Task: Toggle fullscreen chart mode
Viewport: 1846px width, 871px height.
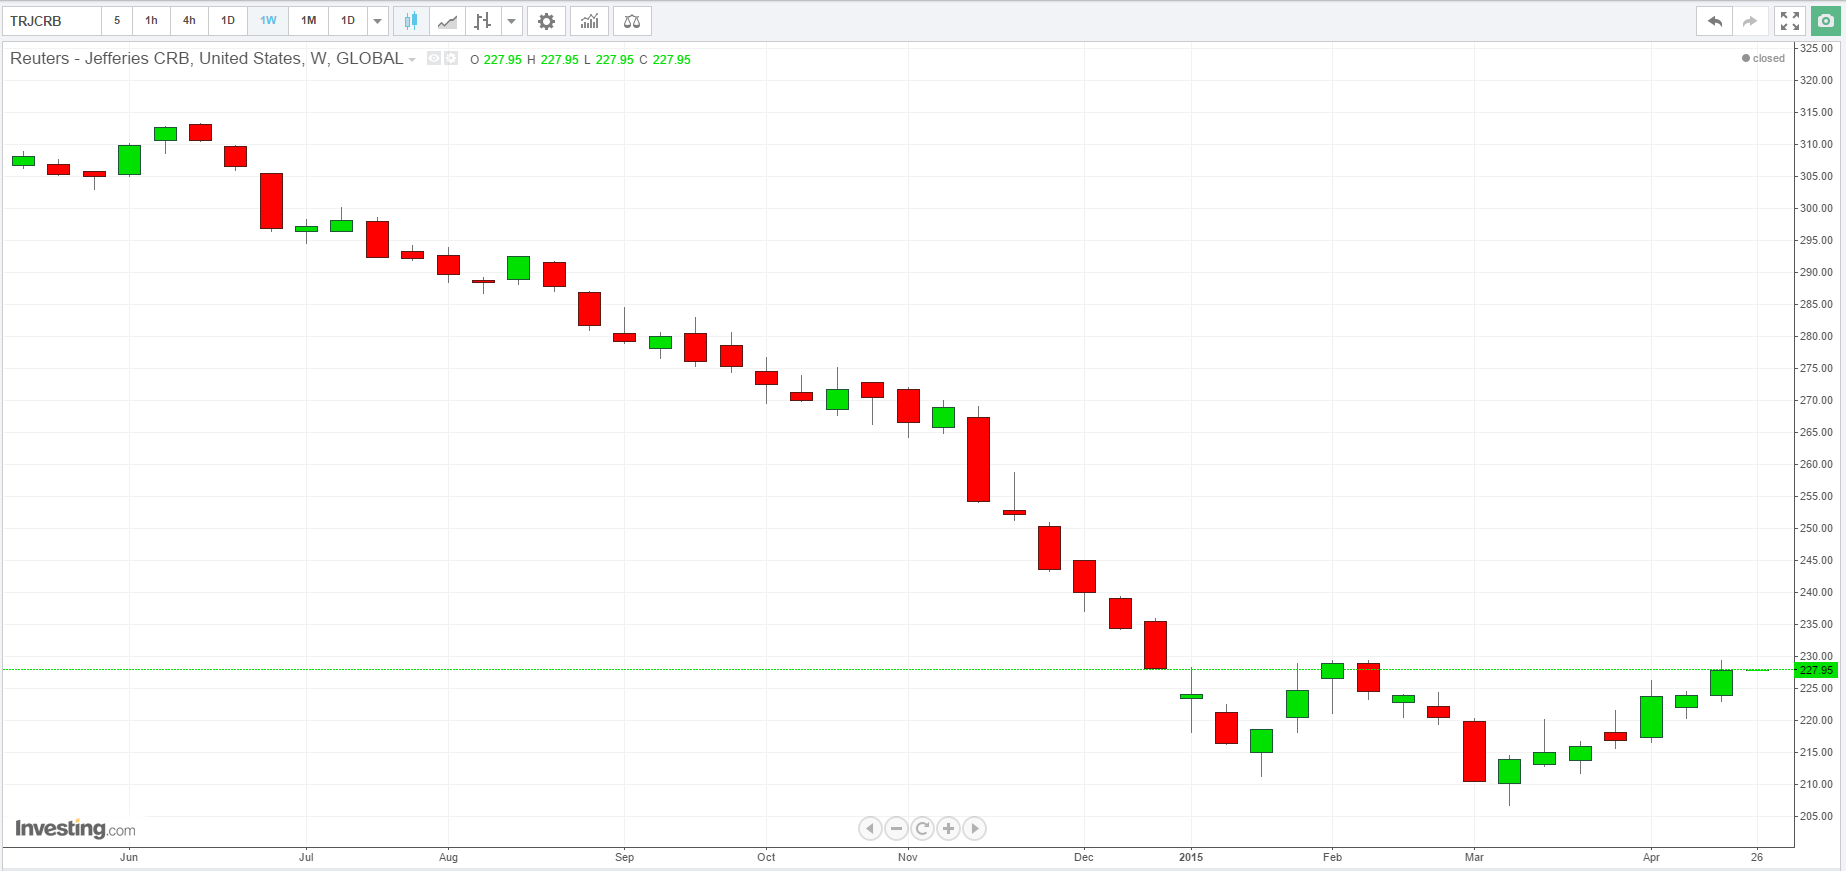Action: 1790,21
